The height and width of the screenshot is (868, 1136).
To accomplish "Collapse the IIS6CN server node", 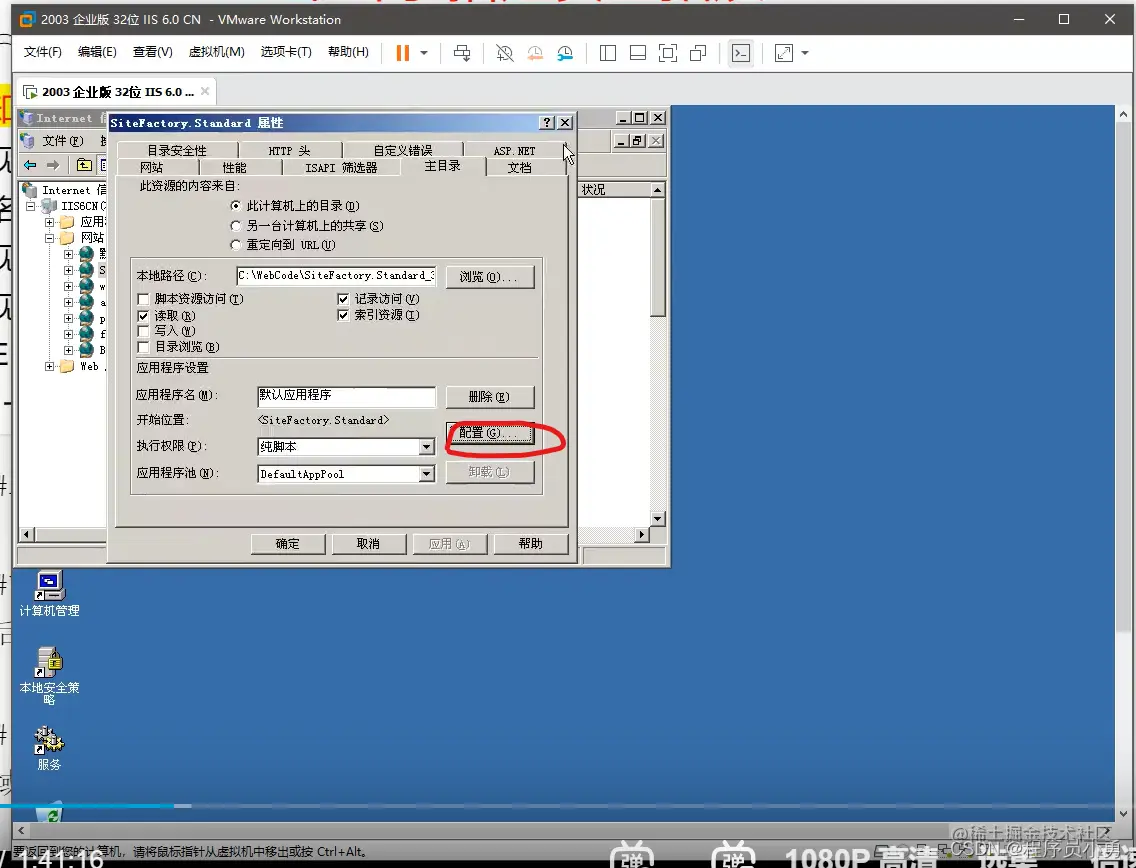I will (30, 206).
